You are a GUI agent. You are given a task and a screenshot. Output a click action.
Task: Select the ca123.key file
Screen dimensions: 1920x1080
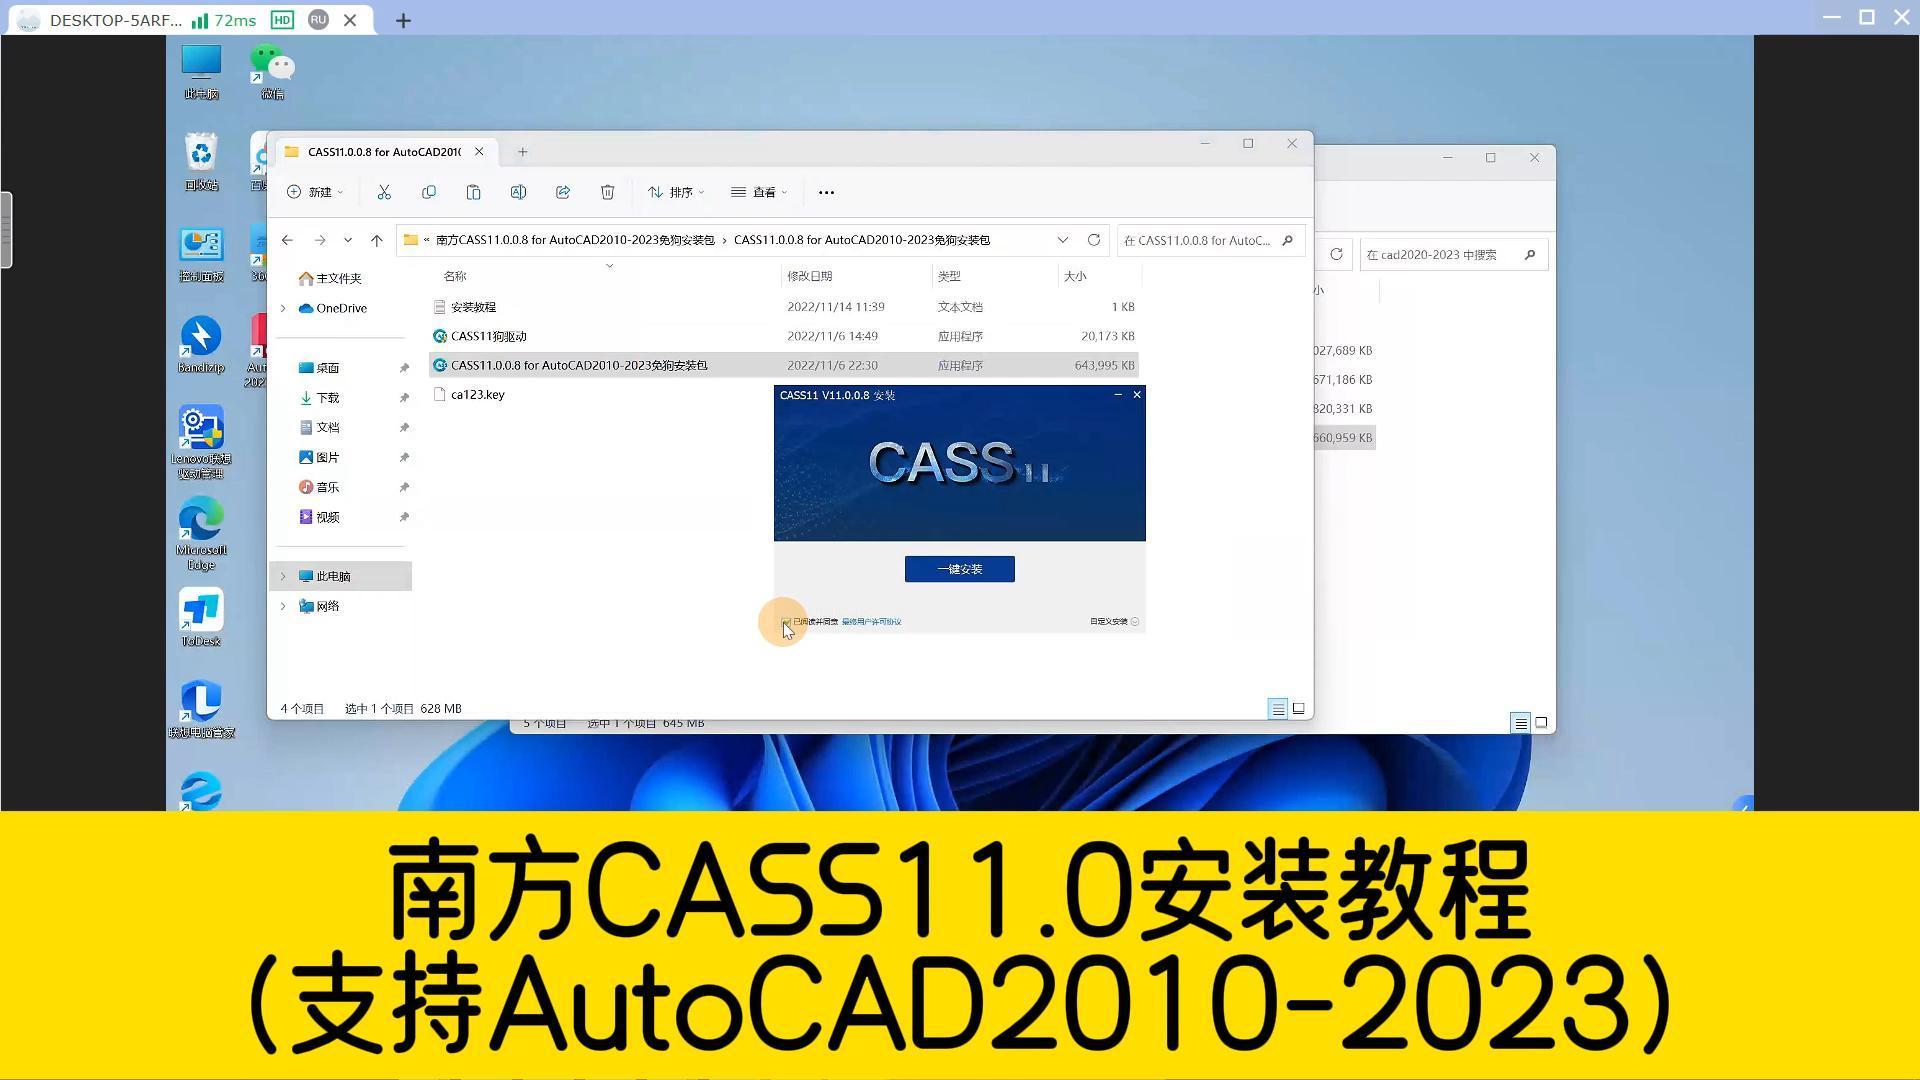477,394
